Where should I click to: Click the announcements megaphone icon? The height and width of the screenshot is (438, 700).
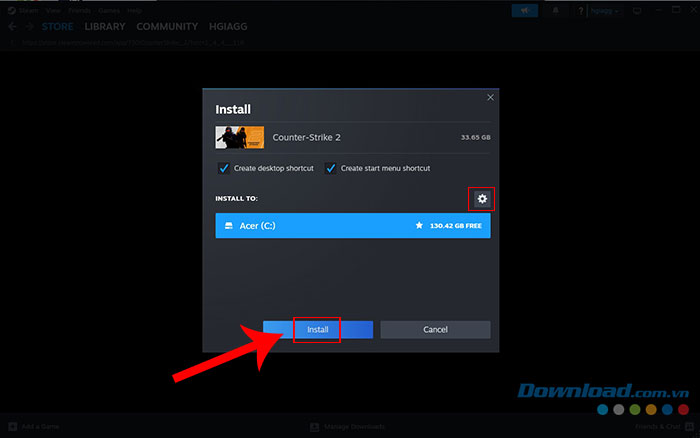tap(524, 10)
